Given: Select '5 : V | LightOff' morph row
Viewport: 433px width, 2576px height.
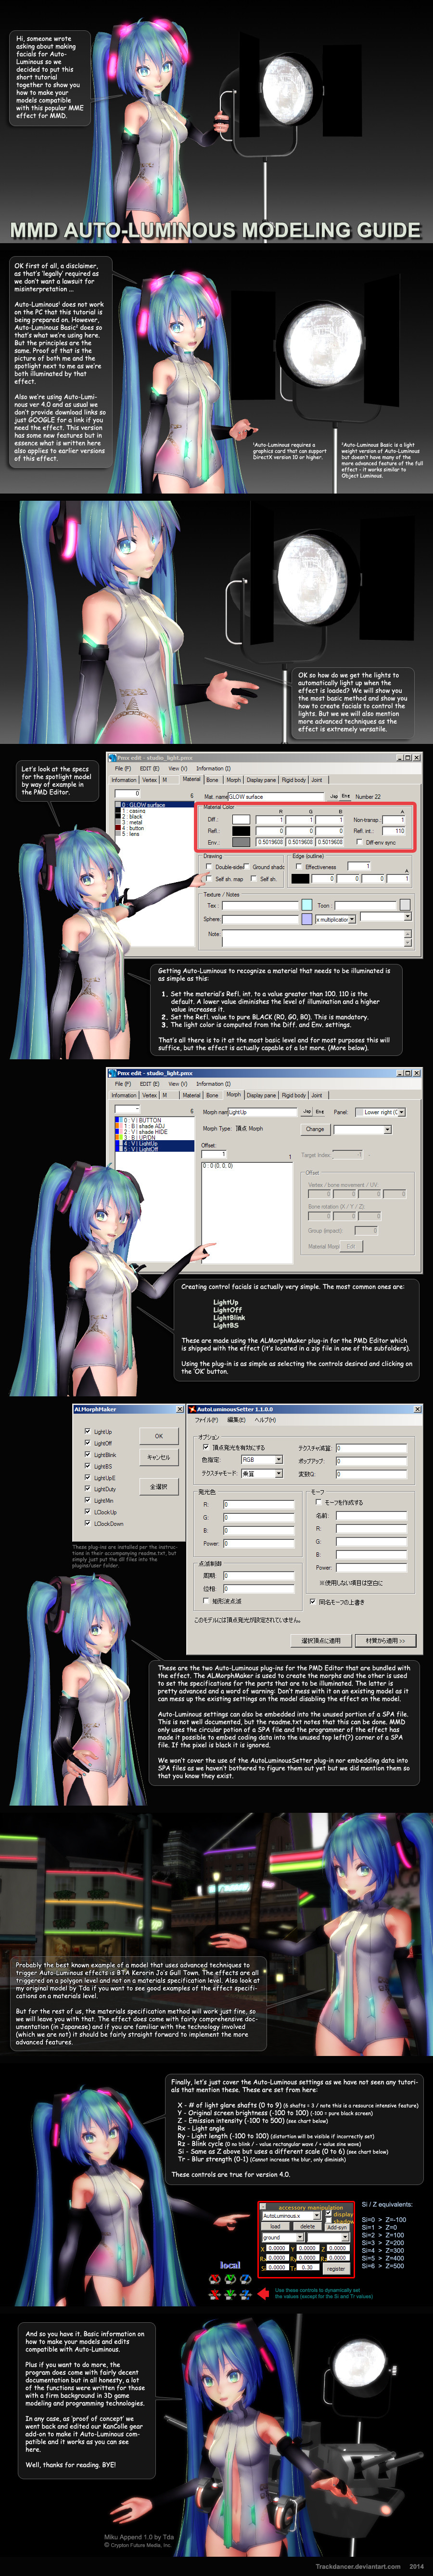Looking at the screenshot, I should (155, 1149).
